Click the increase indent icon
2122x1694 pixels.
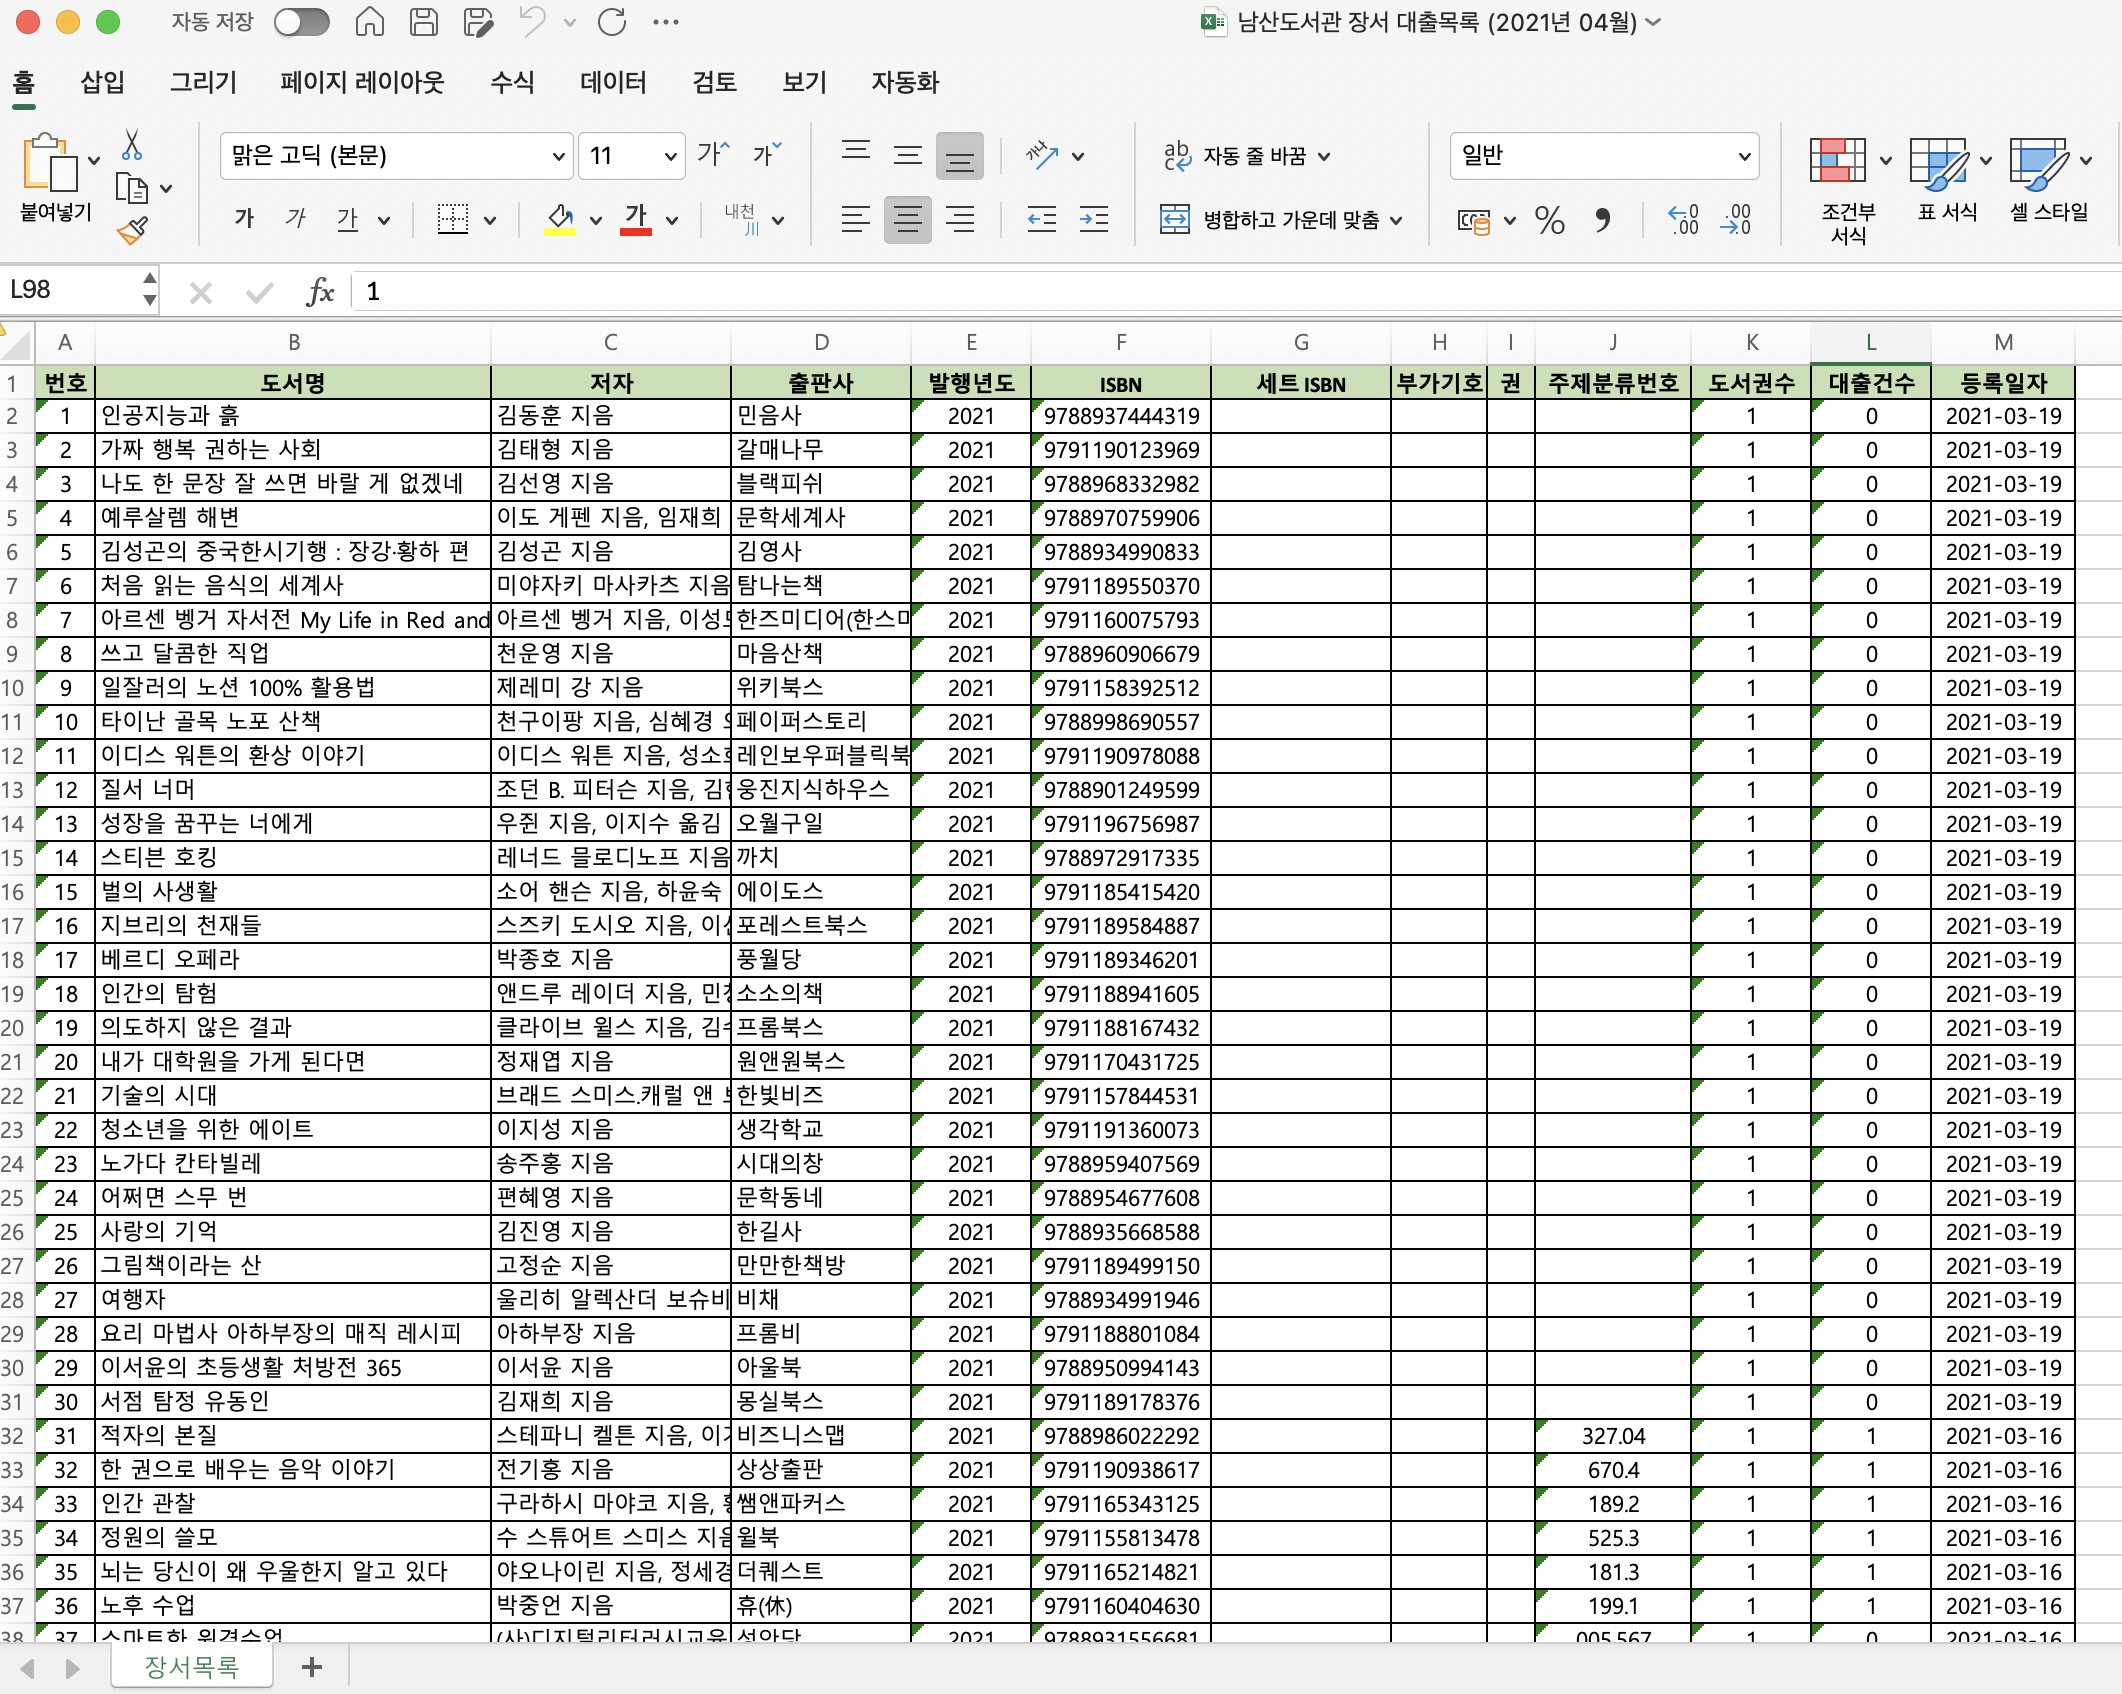(x=1094, y=219)
